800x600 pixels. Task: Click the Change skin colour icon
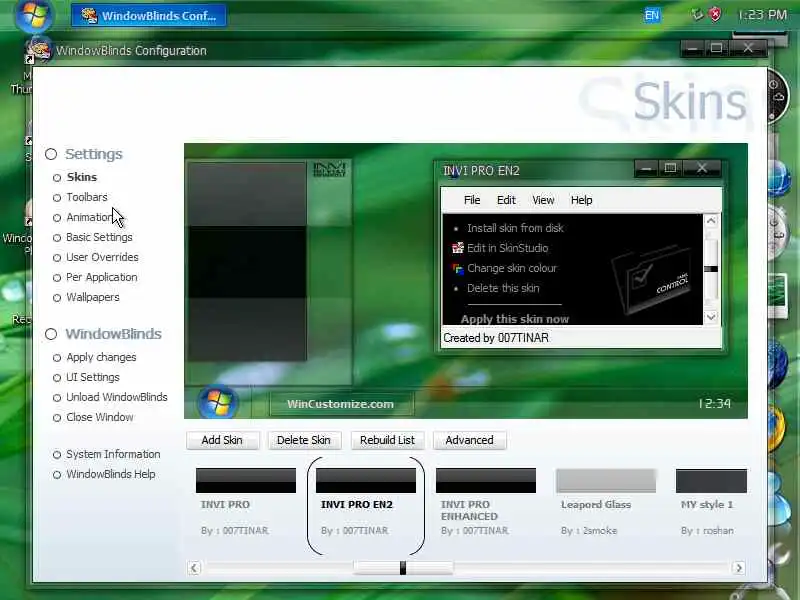pyautogui.click(x=458, y=268)
